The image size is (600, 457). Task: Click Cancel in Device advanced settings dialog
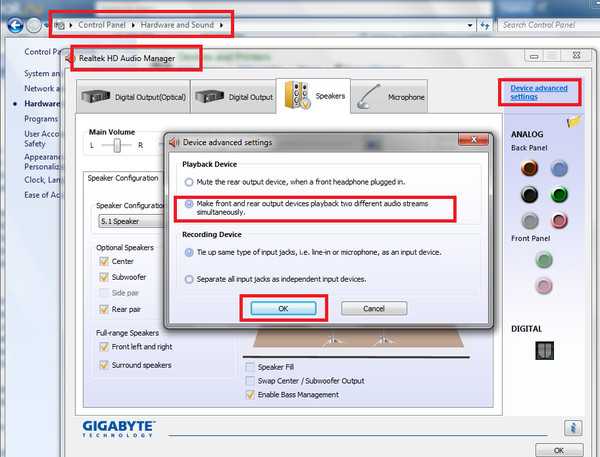(374, 308)
